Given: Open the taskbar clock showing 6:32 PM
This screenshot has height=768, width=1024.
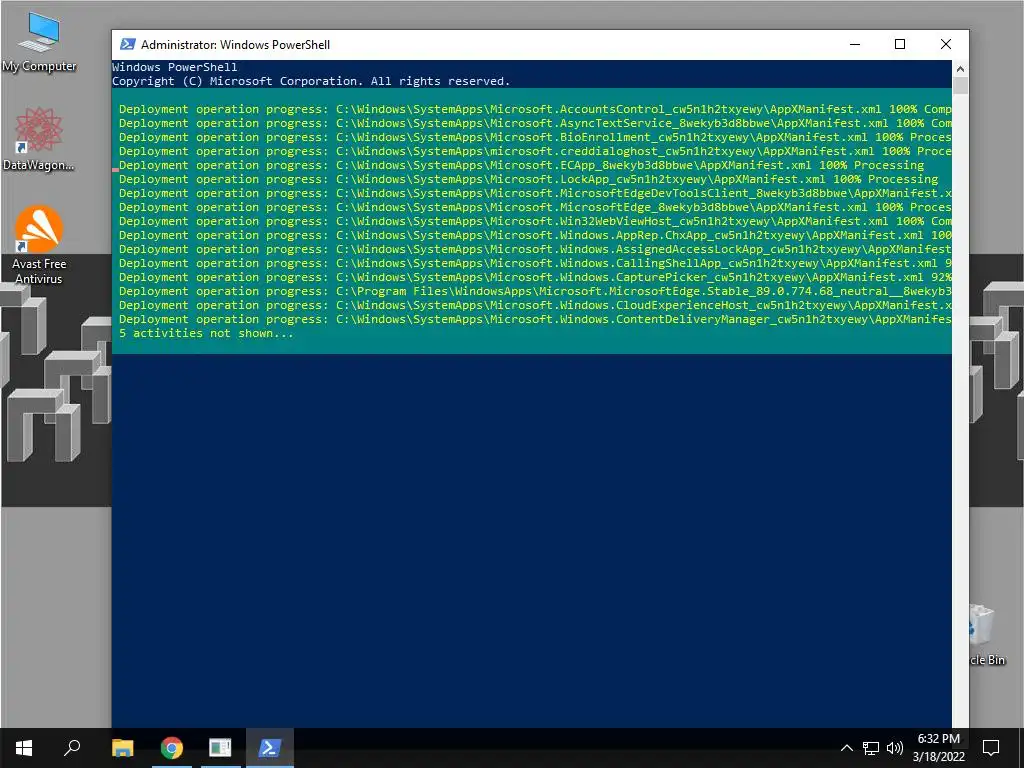Looking at the screenshot, I should coord(938,748).
